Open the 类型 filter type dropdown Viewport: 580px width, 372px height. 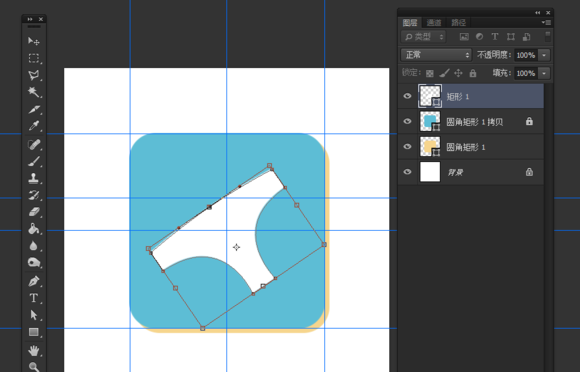424,37
